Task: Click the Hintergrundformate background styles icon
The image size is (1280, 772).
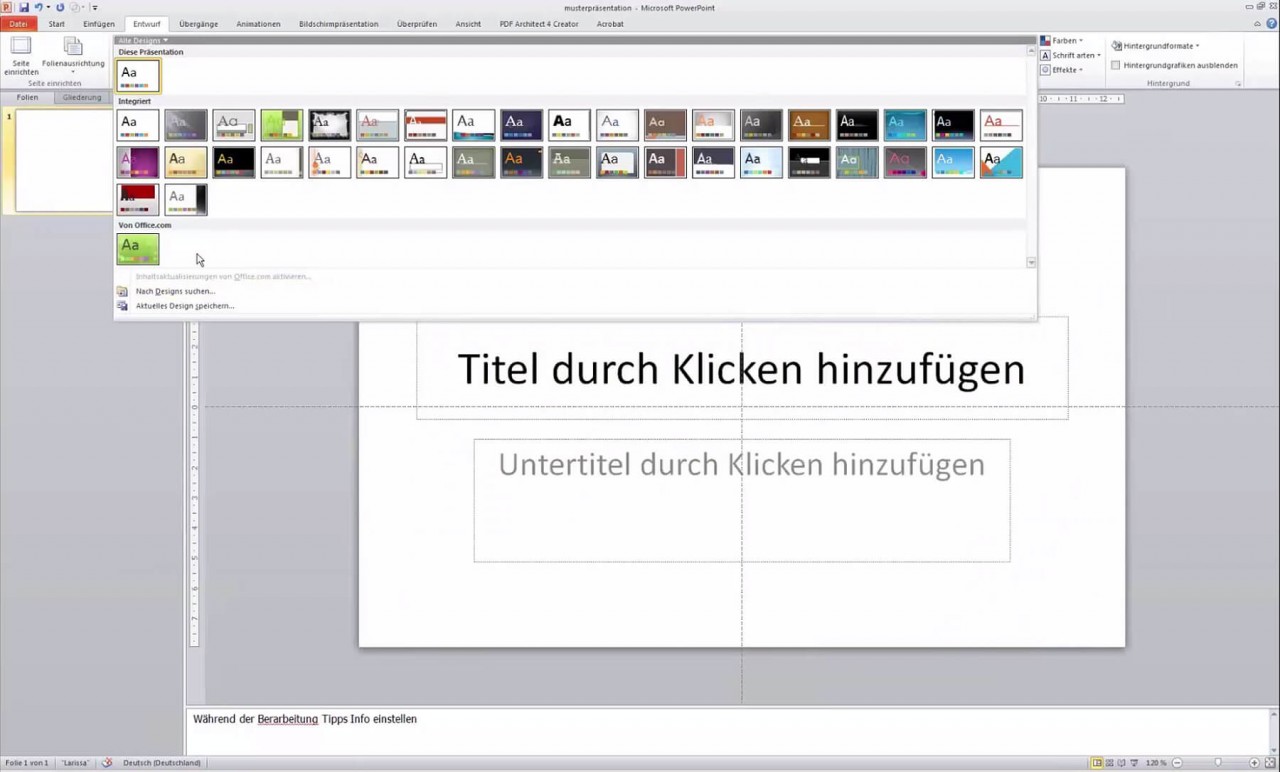Action: click(1117, 45)
